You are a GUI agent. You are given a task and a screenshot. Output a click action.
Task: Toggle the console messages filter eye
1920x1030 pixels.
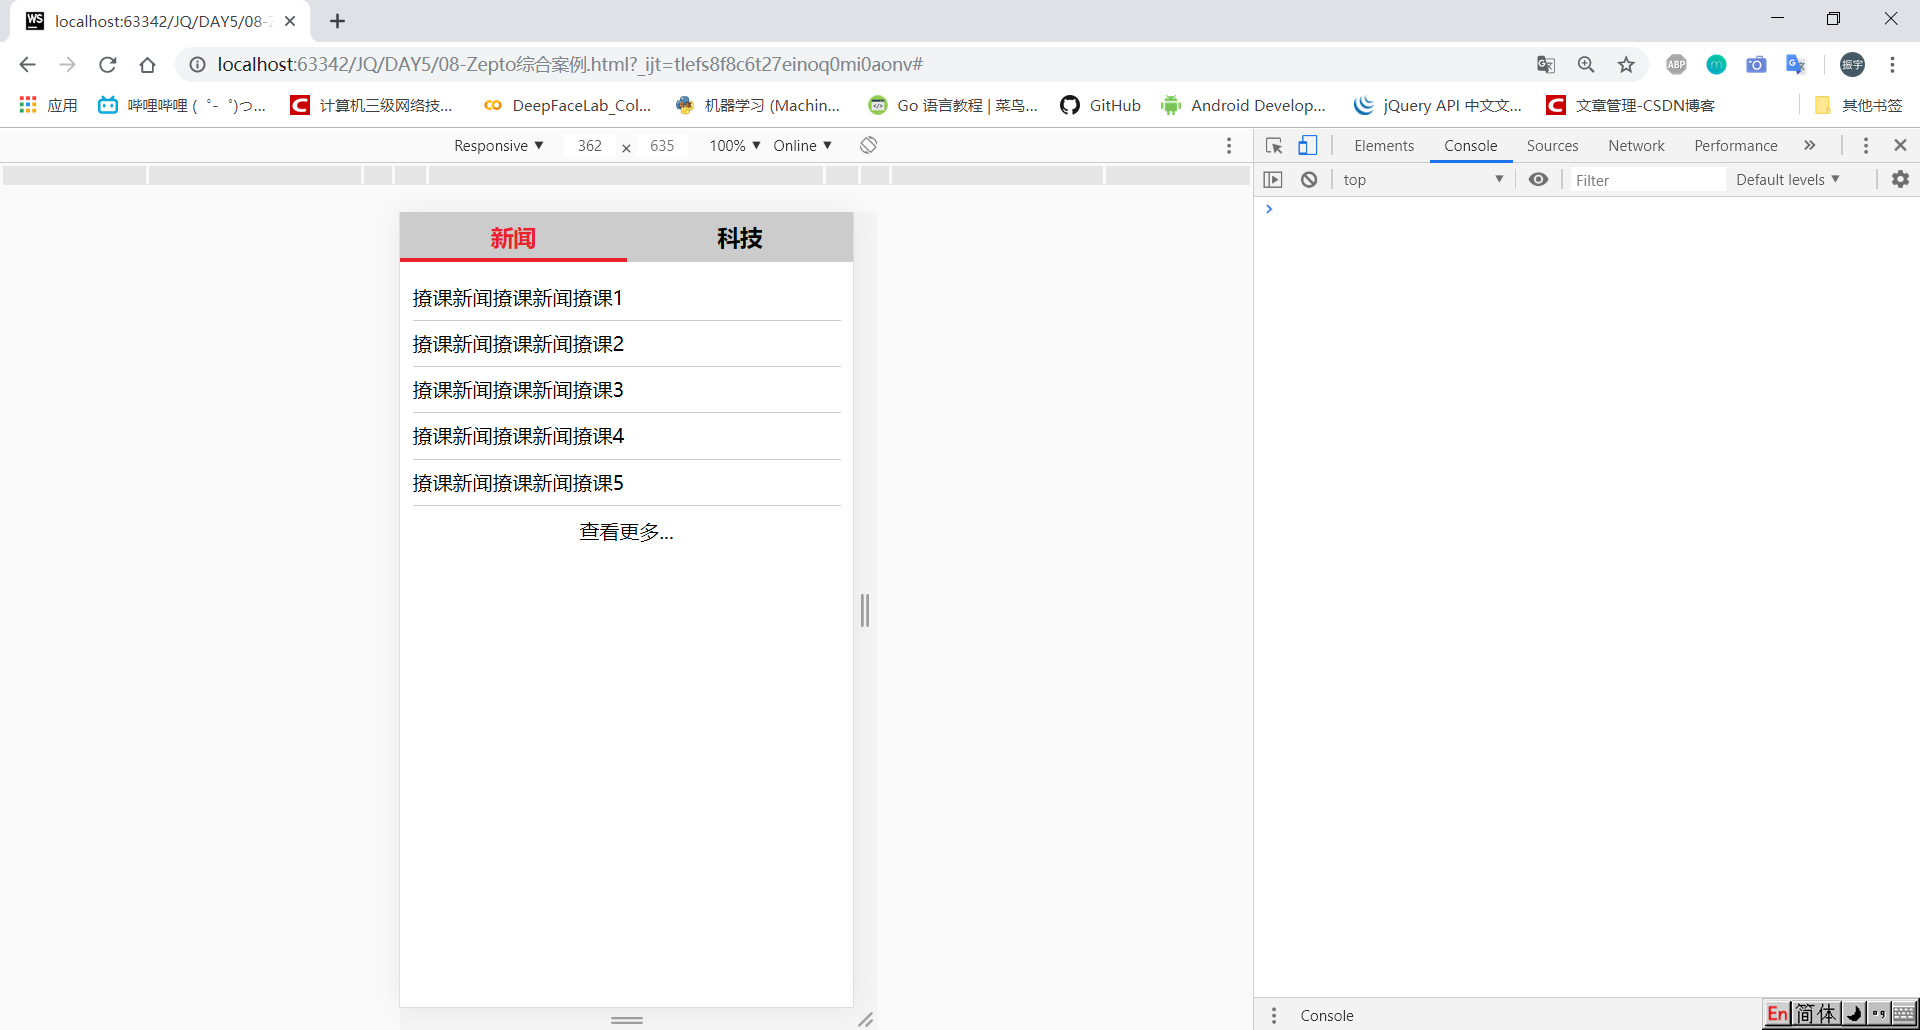coord(1539,179)
